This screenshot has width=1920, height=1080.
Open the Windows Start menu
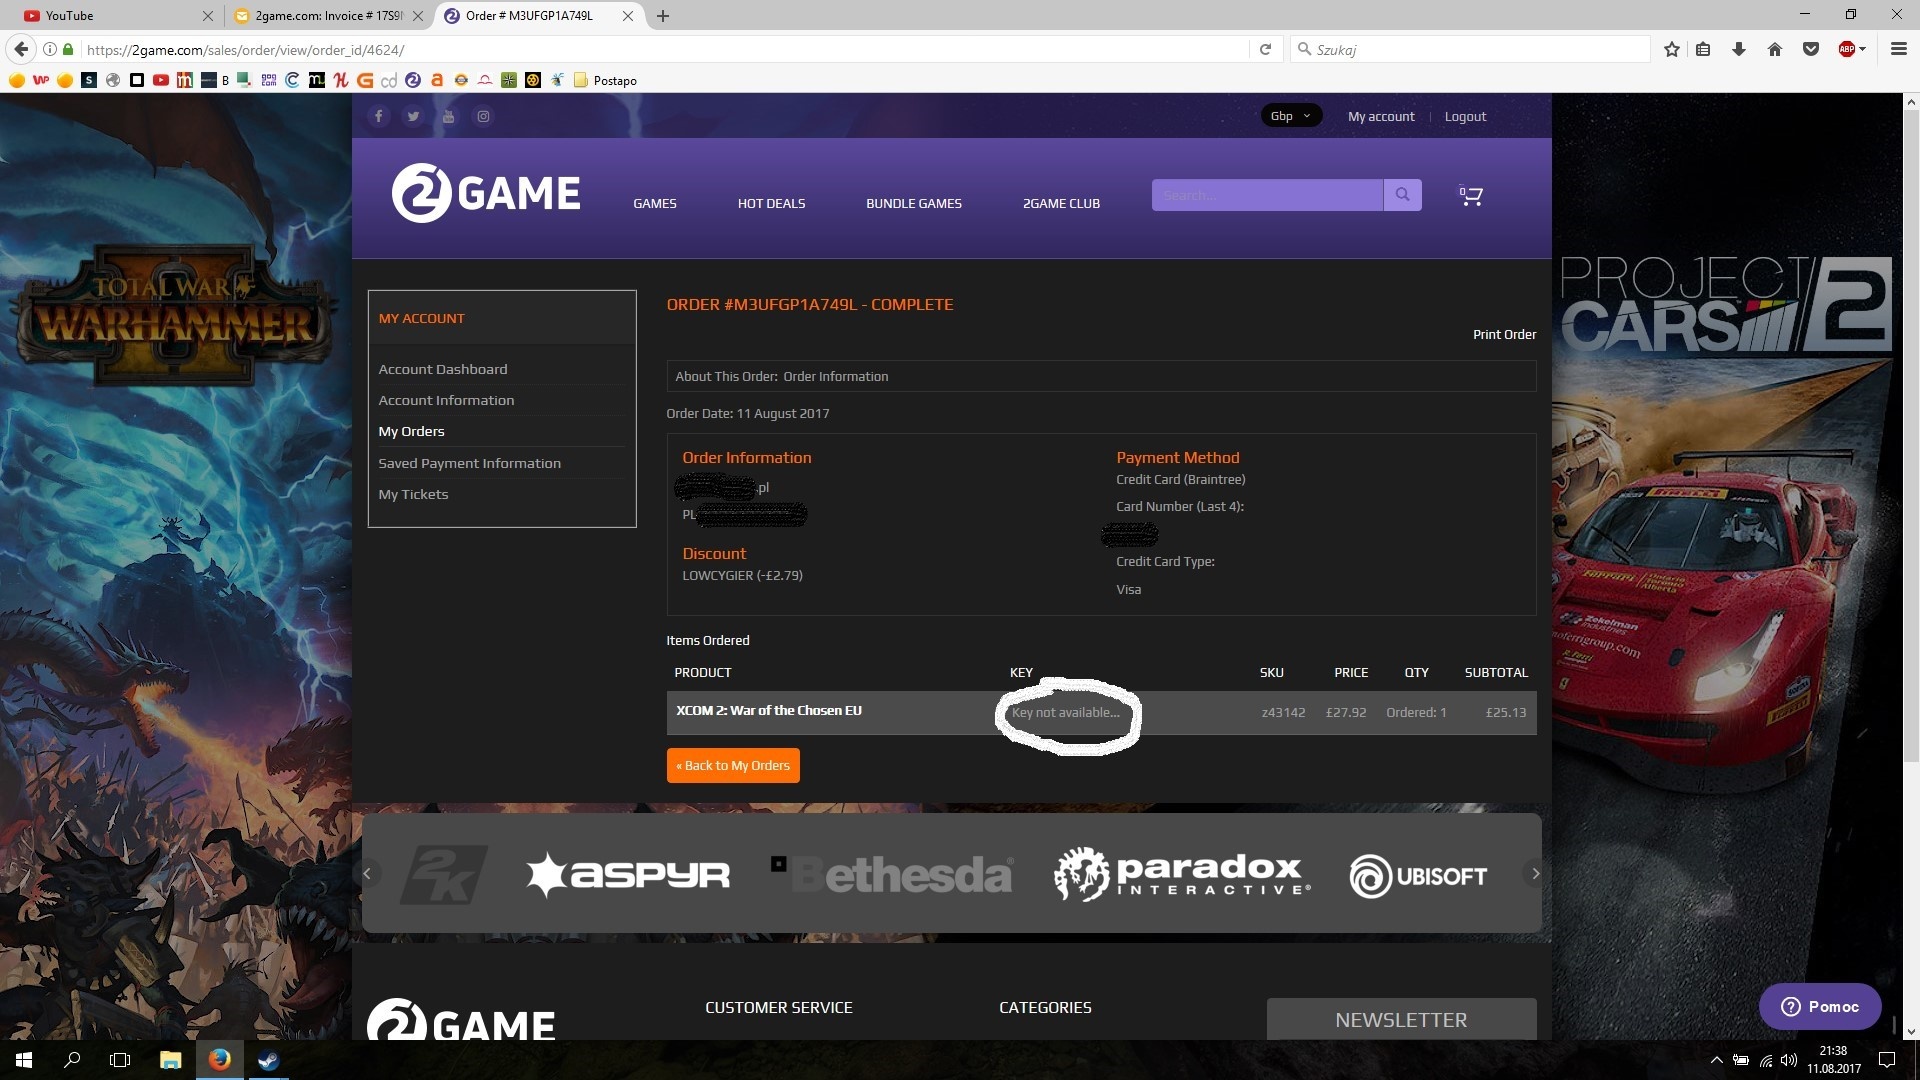coord(24,1060)
